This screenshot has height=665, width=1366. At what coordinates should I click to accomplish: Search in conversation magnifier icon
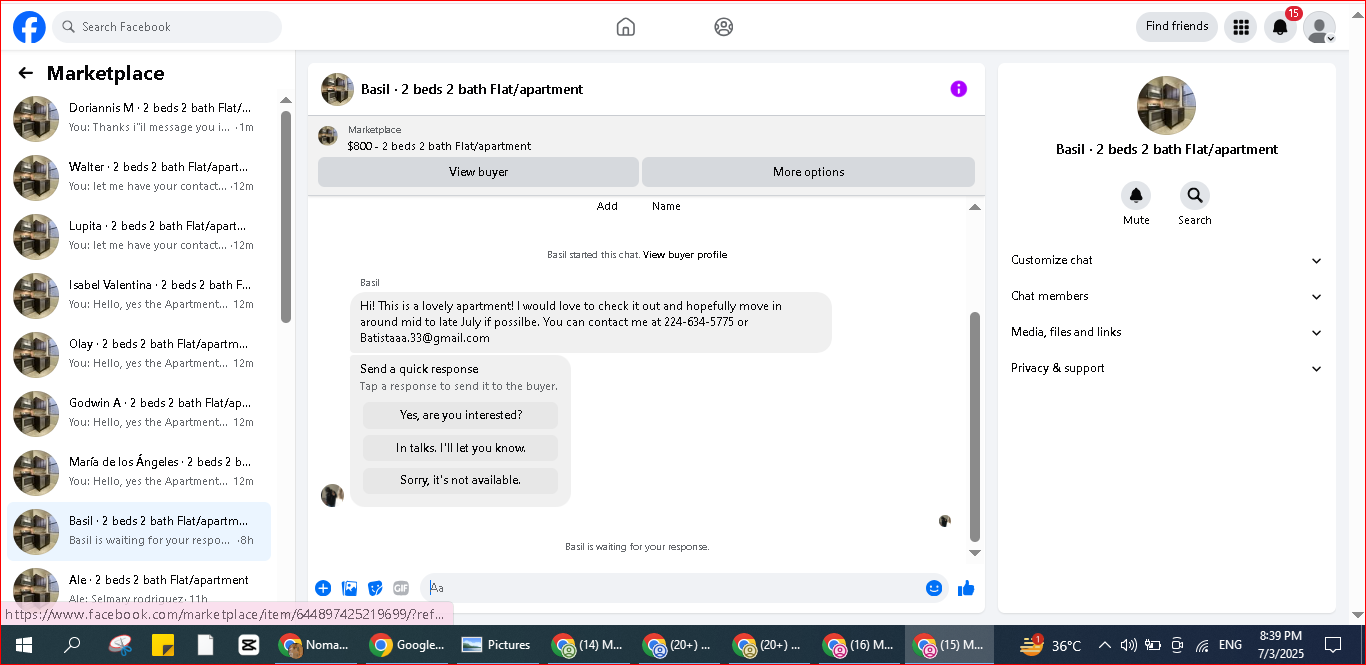[x=1194, y=195]
